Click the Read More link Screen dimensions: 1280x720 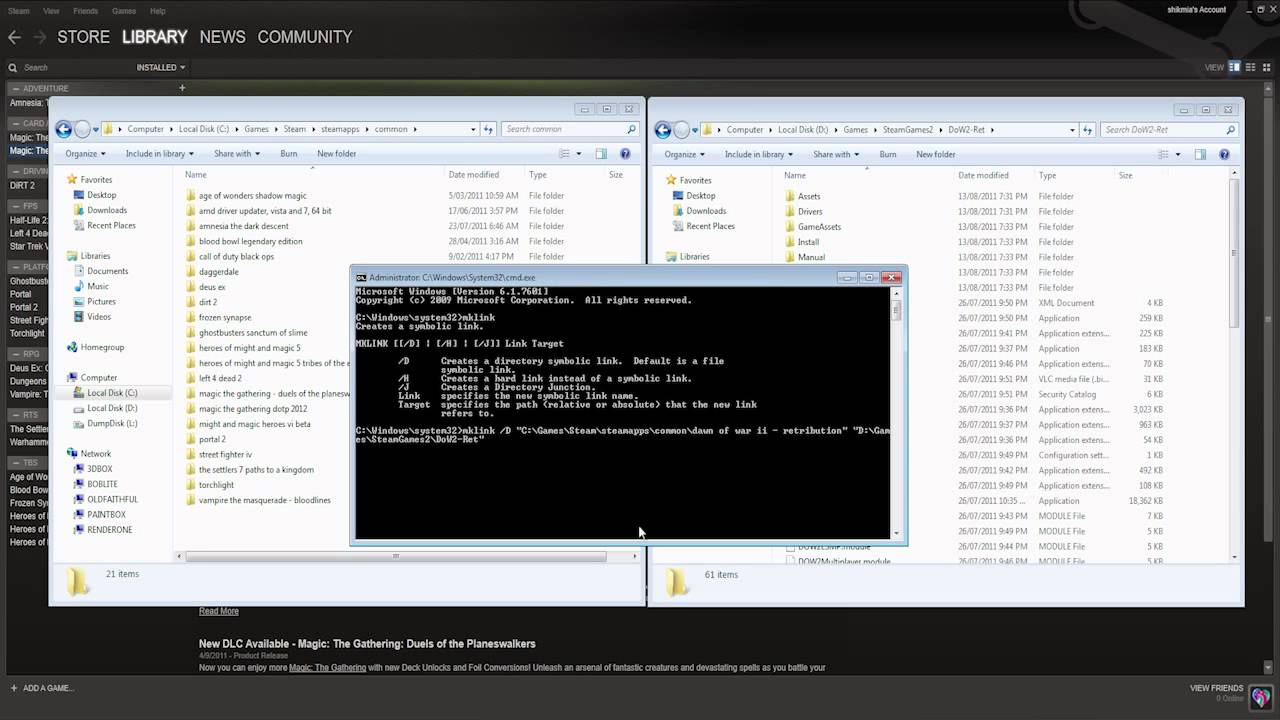coord(218,611)
